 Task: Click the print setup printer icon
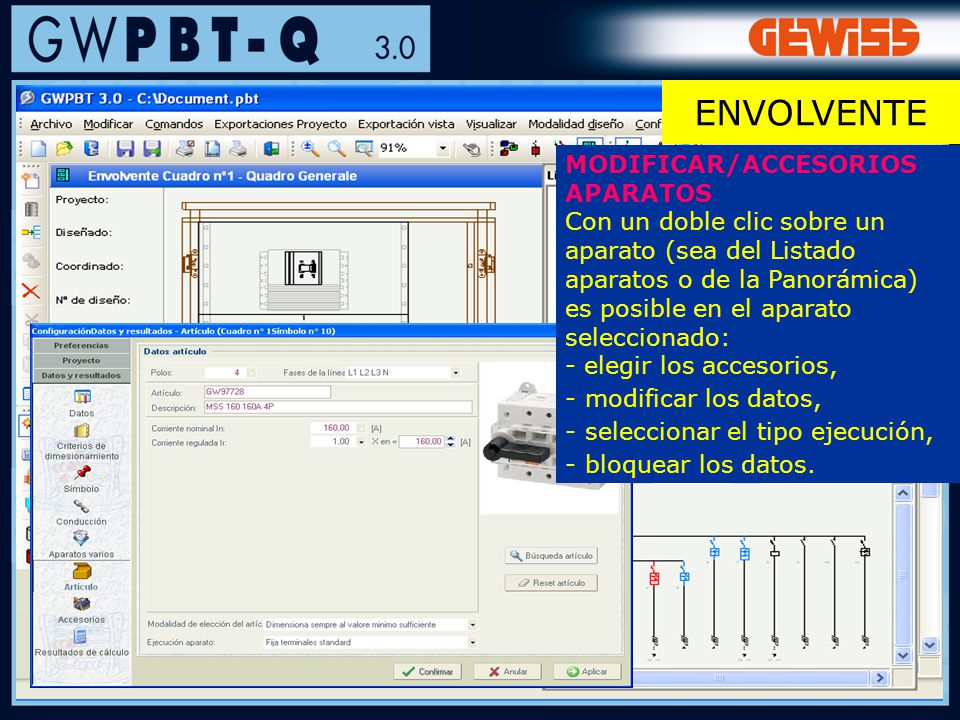coord(186,148)
